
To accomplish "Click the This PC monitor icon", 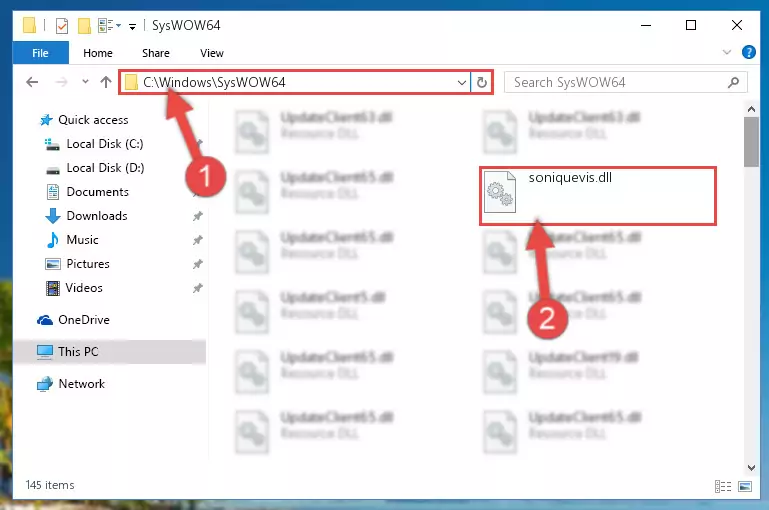I will 45,352.
